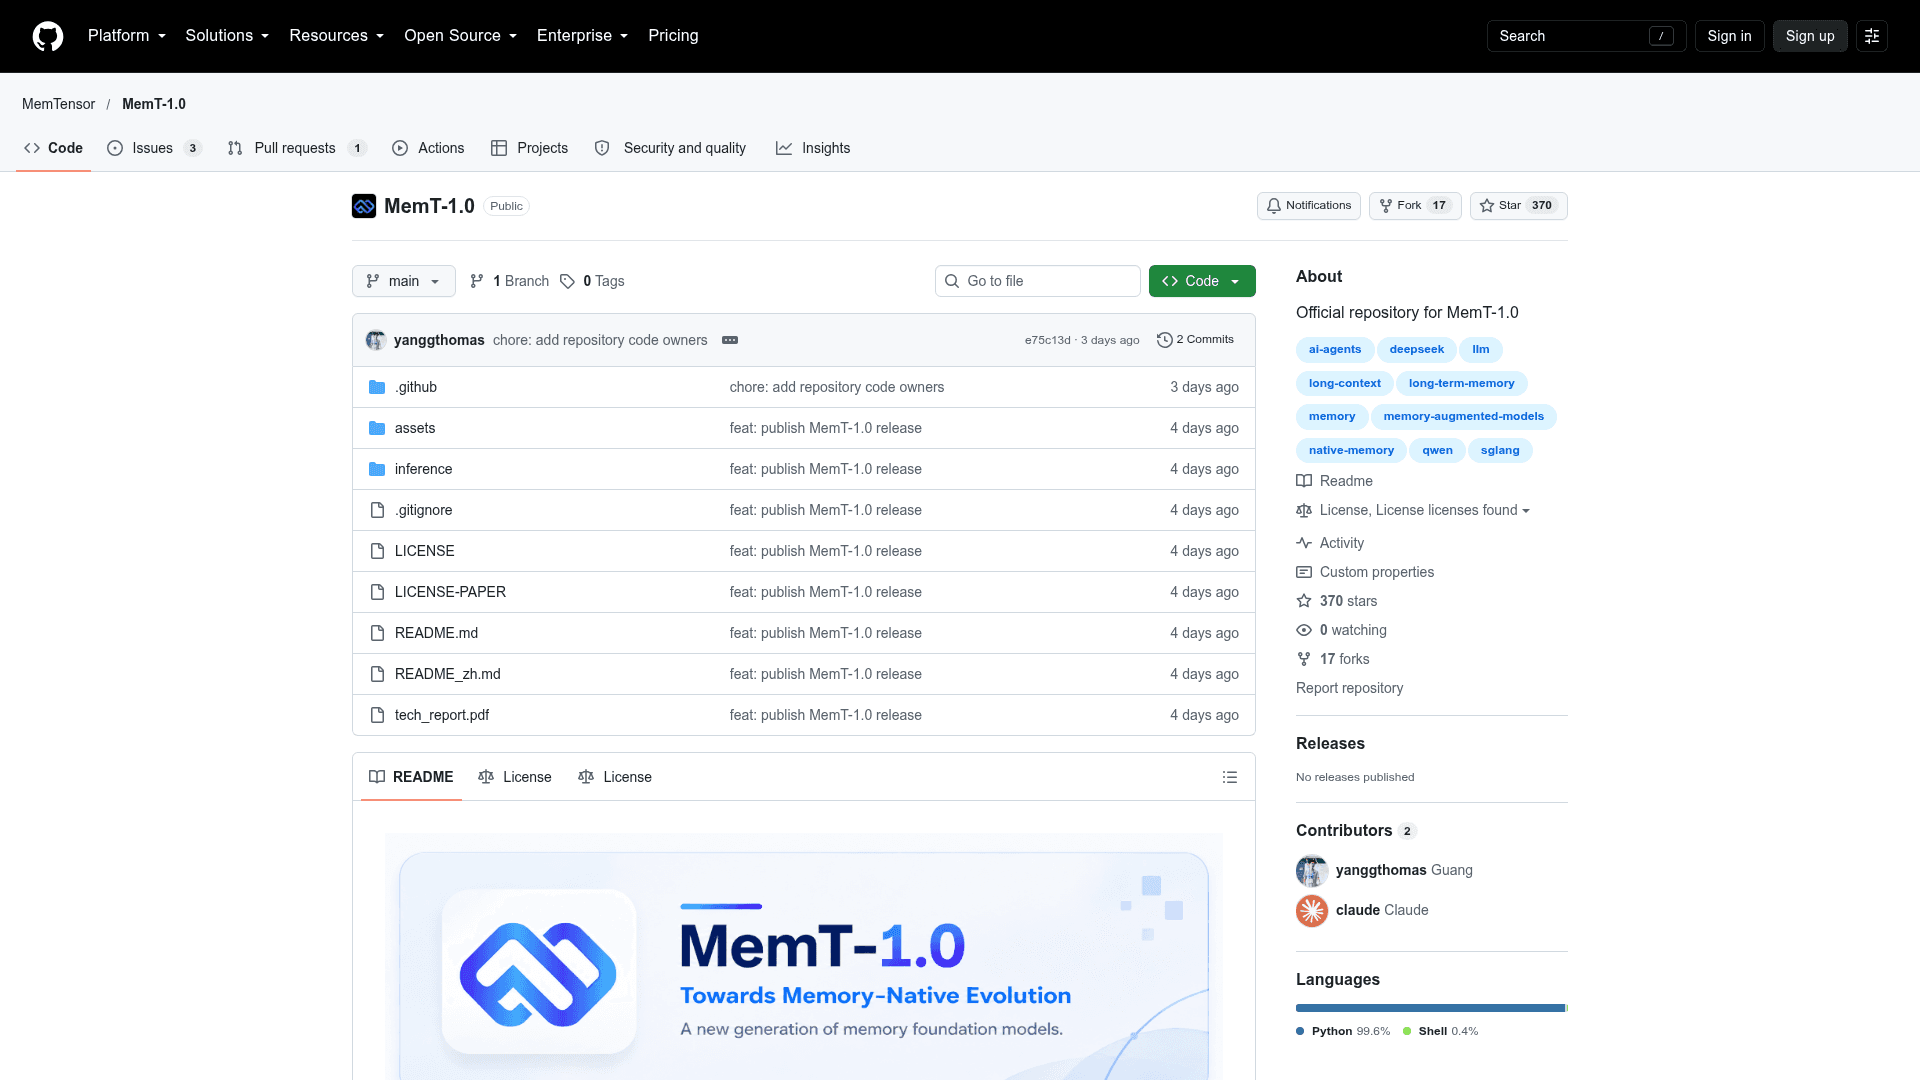The height and width of the screenshot is (1080, 1920).
Task: Click the Pricing link
Action: pyautogui.click(x=673, y=36)
